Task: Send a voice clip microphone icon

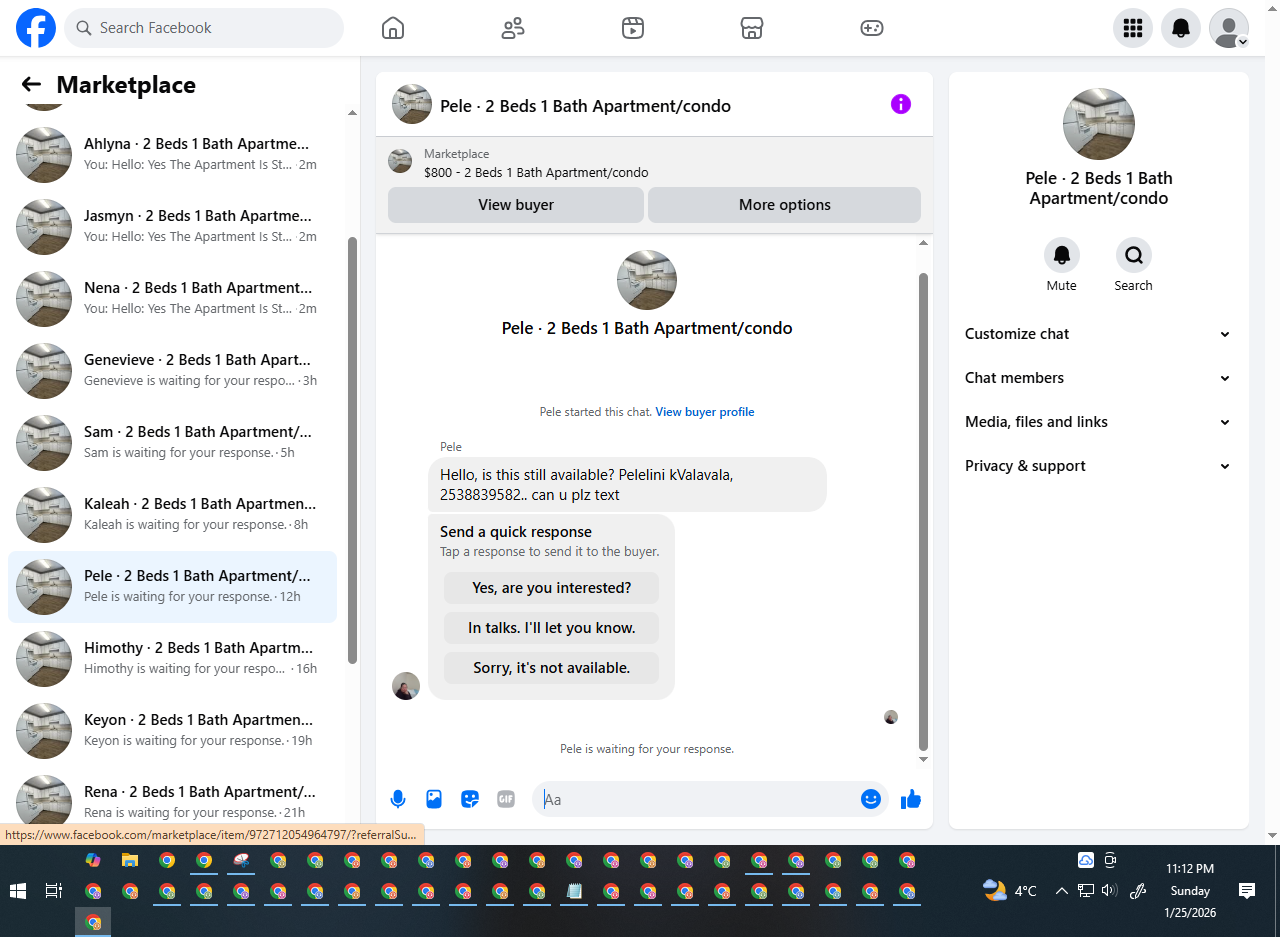Action: tap(398, 799)
